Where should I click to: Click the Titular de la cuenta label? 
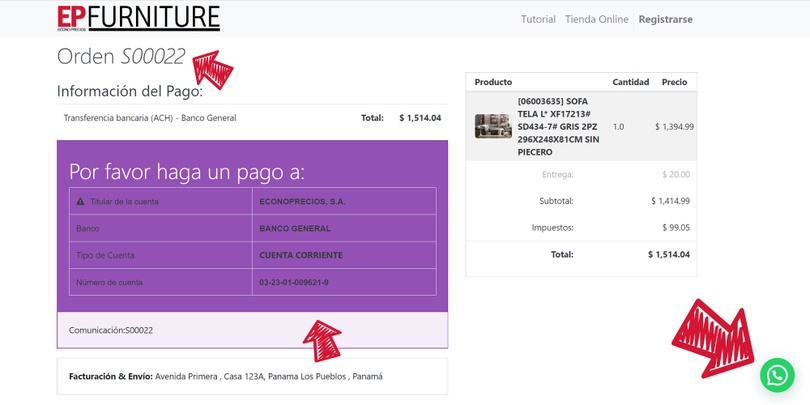click(x=124, y=201)
